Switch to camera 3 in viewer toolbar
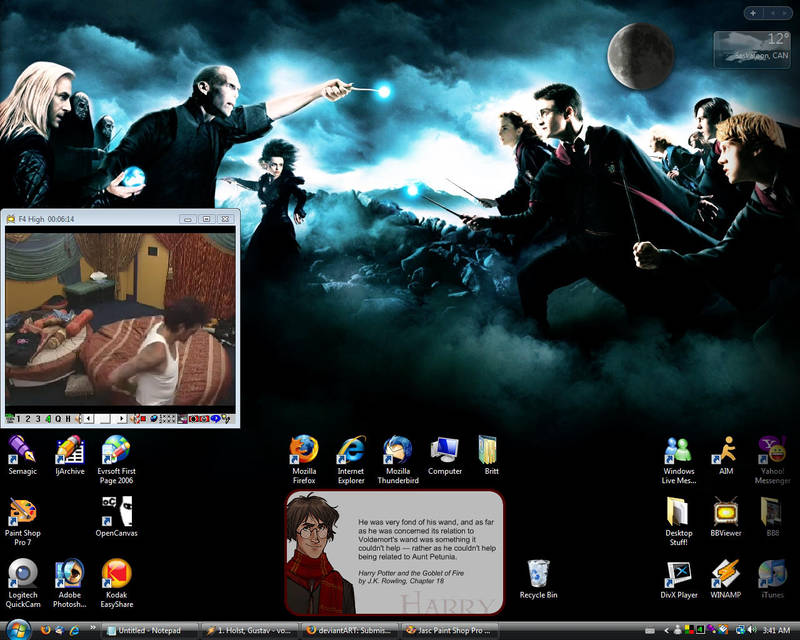Image resolution: width=800 pixels, height=640 pixels. click(x=38, y=419)
